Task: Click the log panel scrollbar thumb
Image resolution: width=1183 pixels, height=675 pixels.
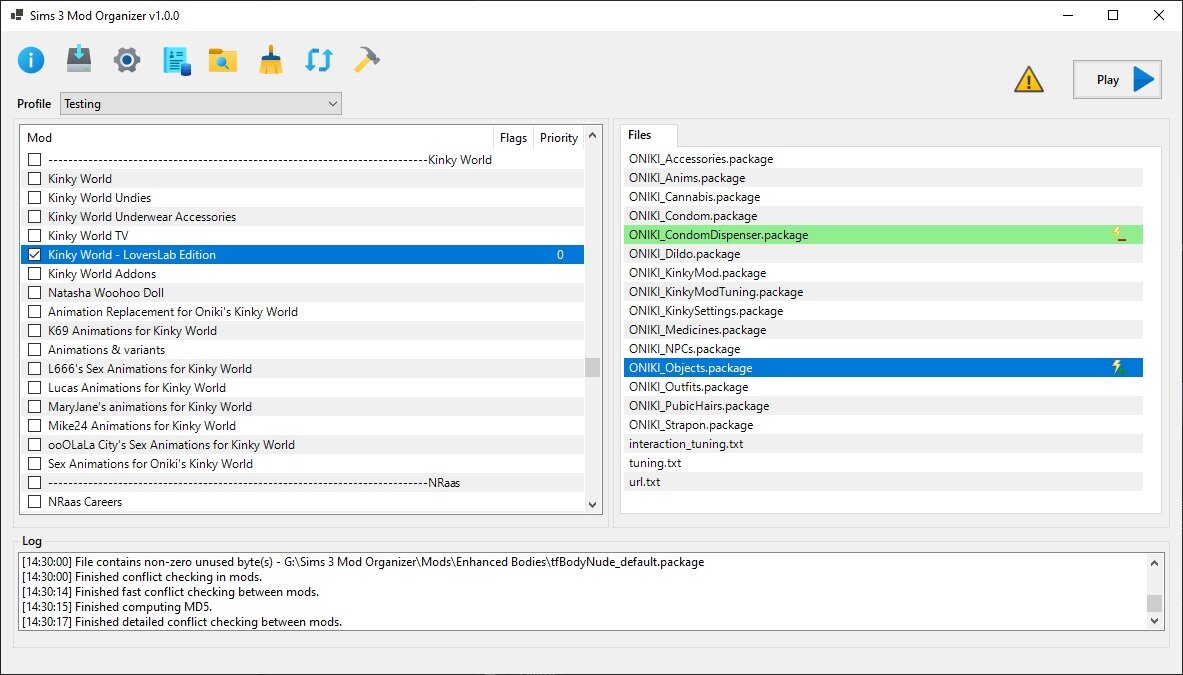Action: [x=1154, y=603]
